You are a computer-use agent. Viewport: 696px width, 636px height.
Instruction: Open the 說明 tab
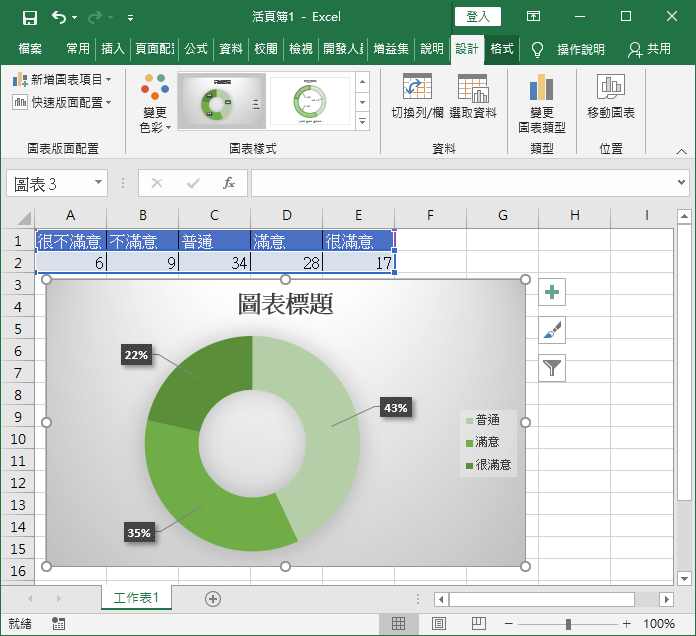pyautogui.click(x=432, y=48)
